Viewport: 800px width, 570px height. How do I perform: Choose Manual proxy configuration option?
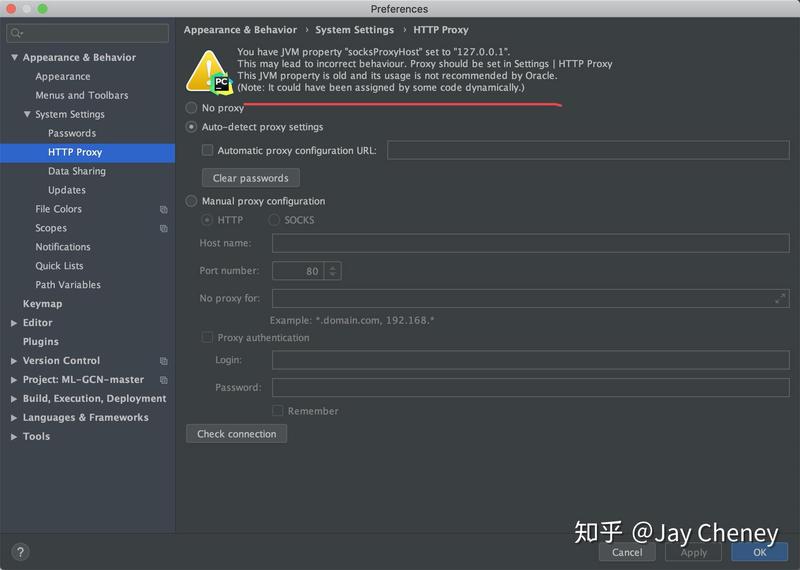(192, 201)
